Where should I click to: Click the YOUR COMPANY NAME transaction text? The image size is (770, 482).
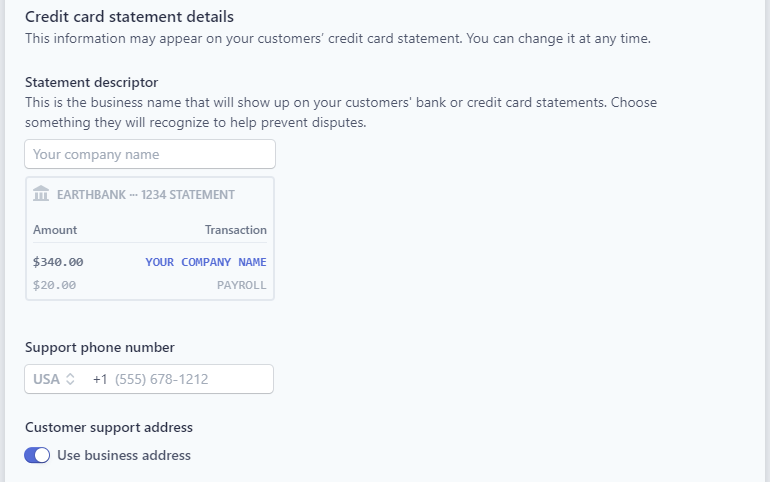click(x=206, y=262)
